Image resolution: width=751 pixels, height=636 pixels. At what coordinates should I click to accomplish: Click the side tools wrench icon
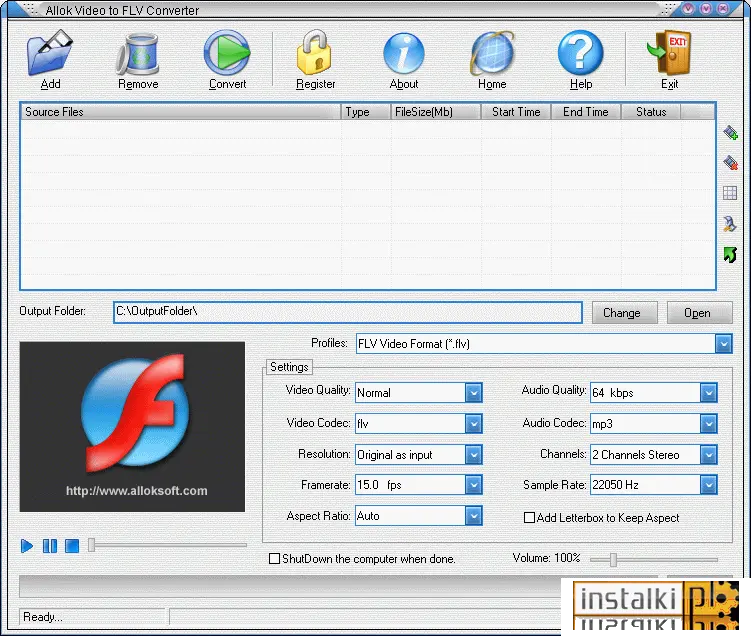tap(730, 224)
